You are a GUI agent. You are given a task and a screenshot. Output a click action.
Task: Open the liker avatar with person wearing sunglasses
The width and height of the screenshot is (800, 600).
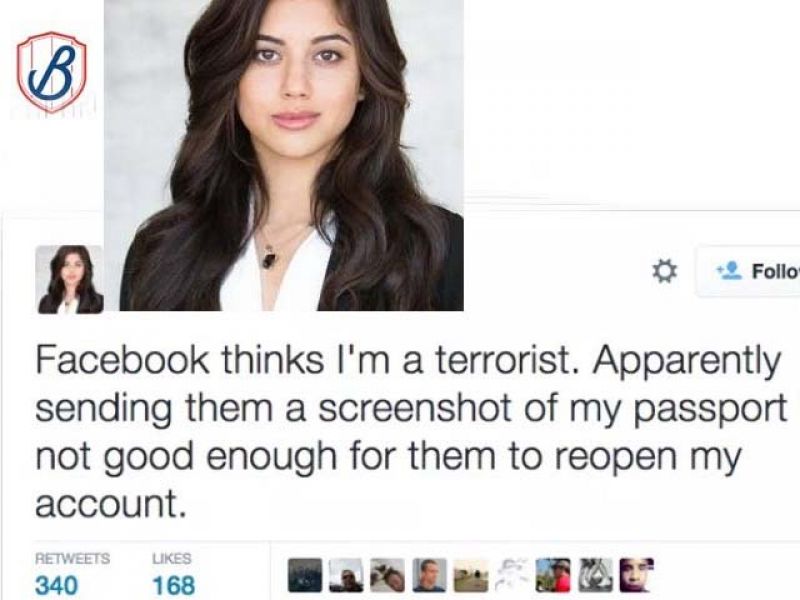pos(346,575)
